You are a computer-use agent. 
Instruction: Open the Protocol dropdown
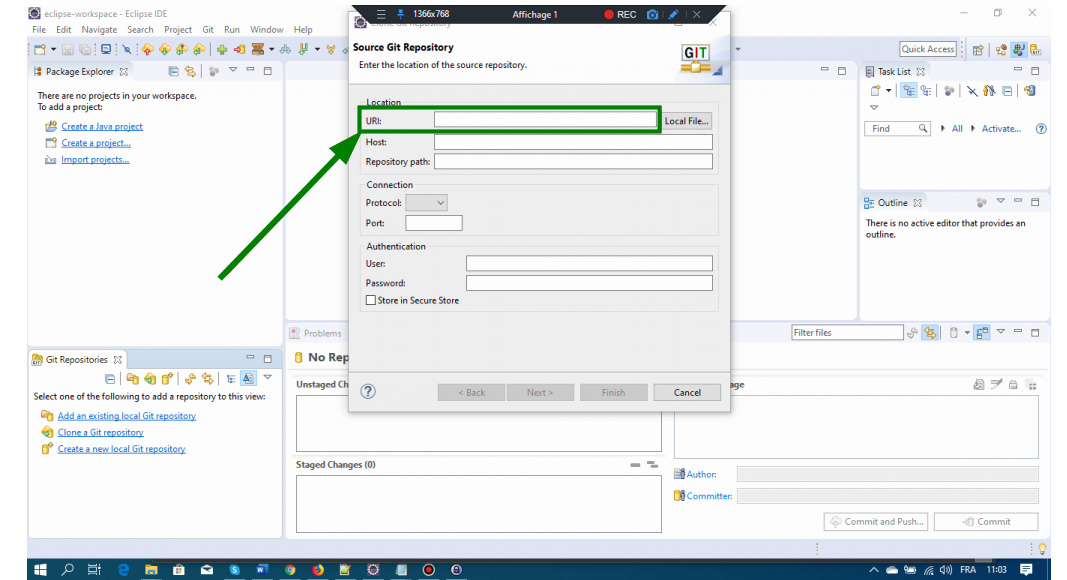(426, 203)
